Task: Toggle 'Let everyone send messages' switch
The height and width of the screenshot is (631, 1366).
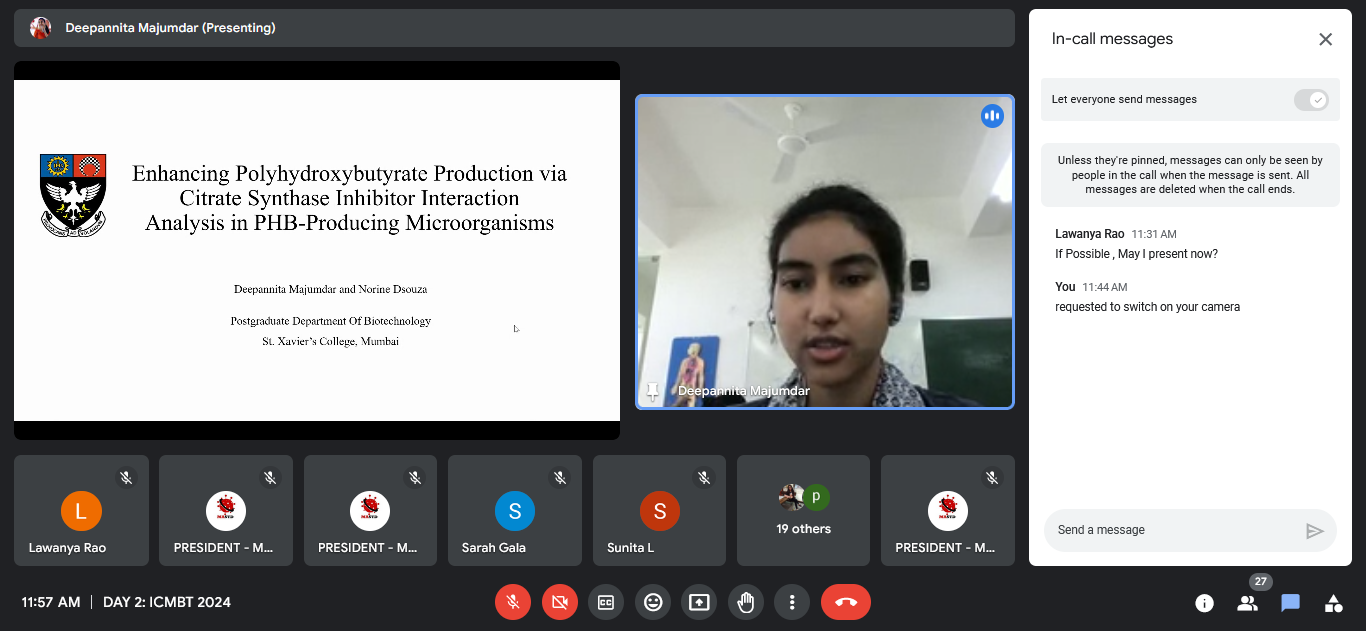Action: point(1310,100)
